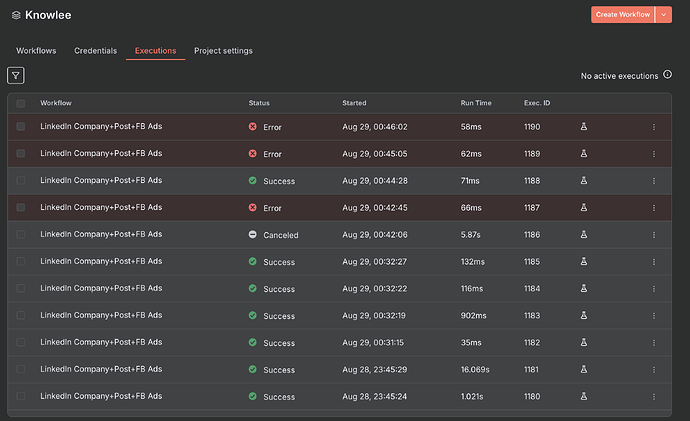Click flask icon for execution 1185
690x421 pixels.
584,261
